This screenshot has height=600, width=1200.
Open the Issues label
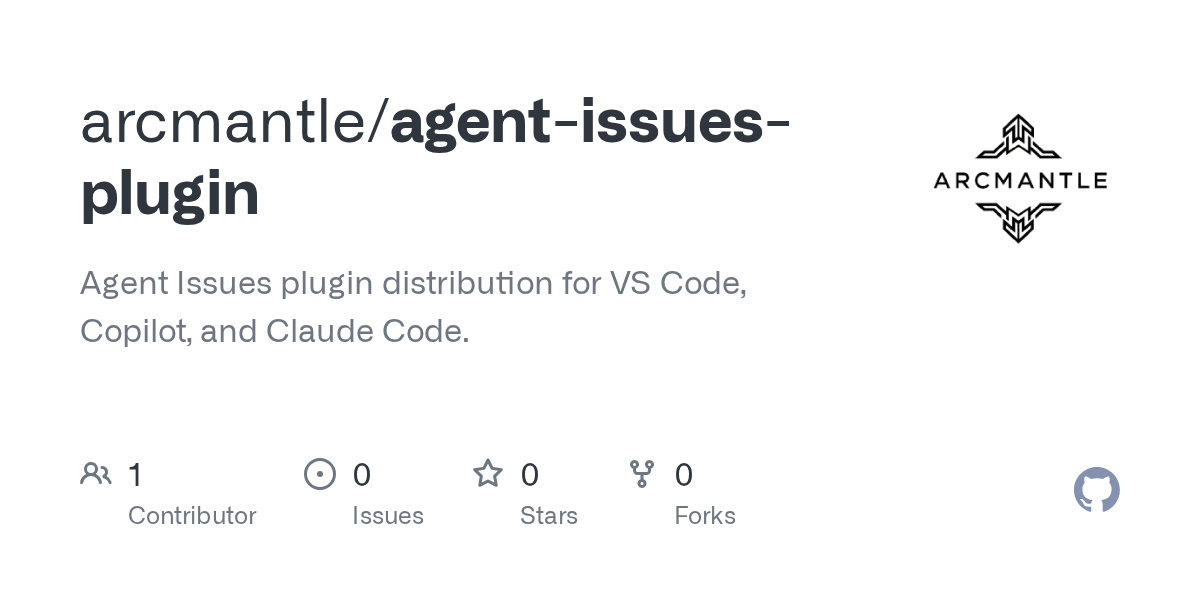388,516
